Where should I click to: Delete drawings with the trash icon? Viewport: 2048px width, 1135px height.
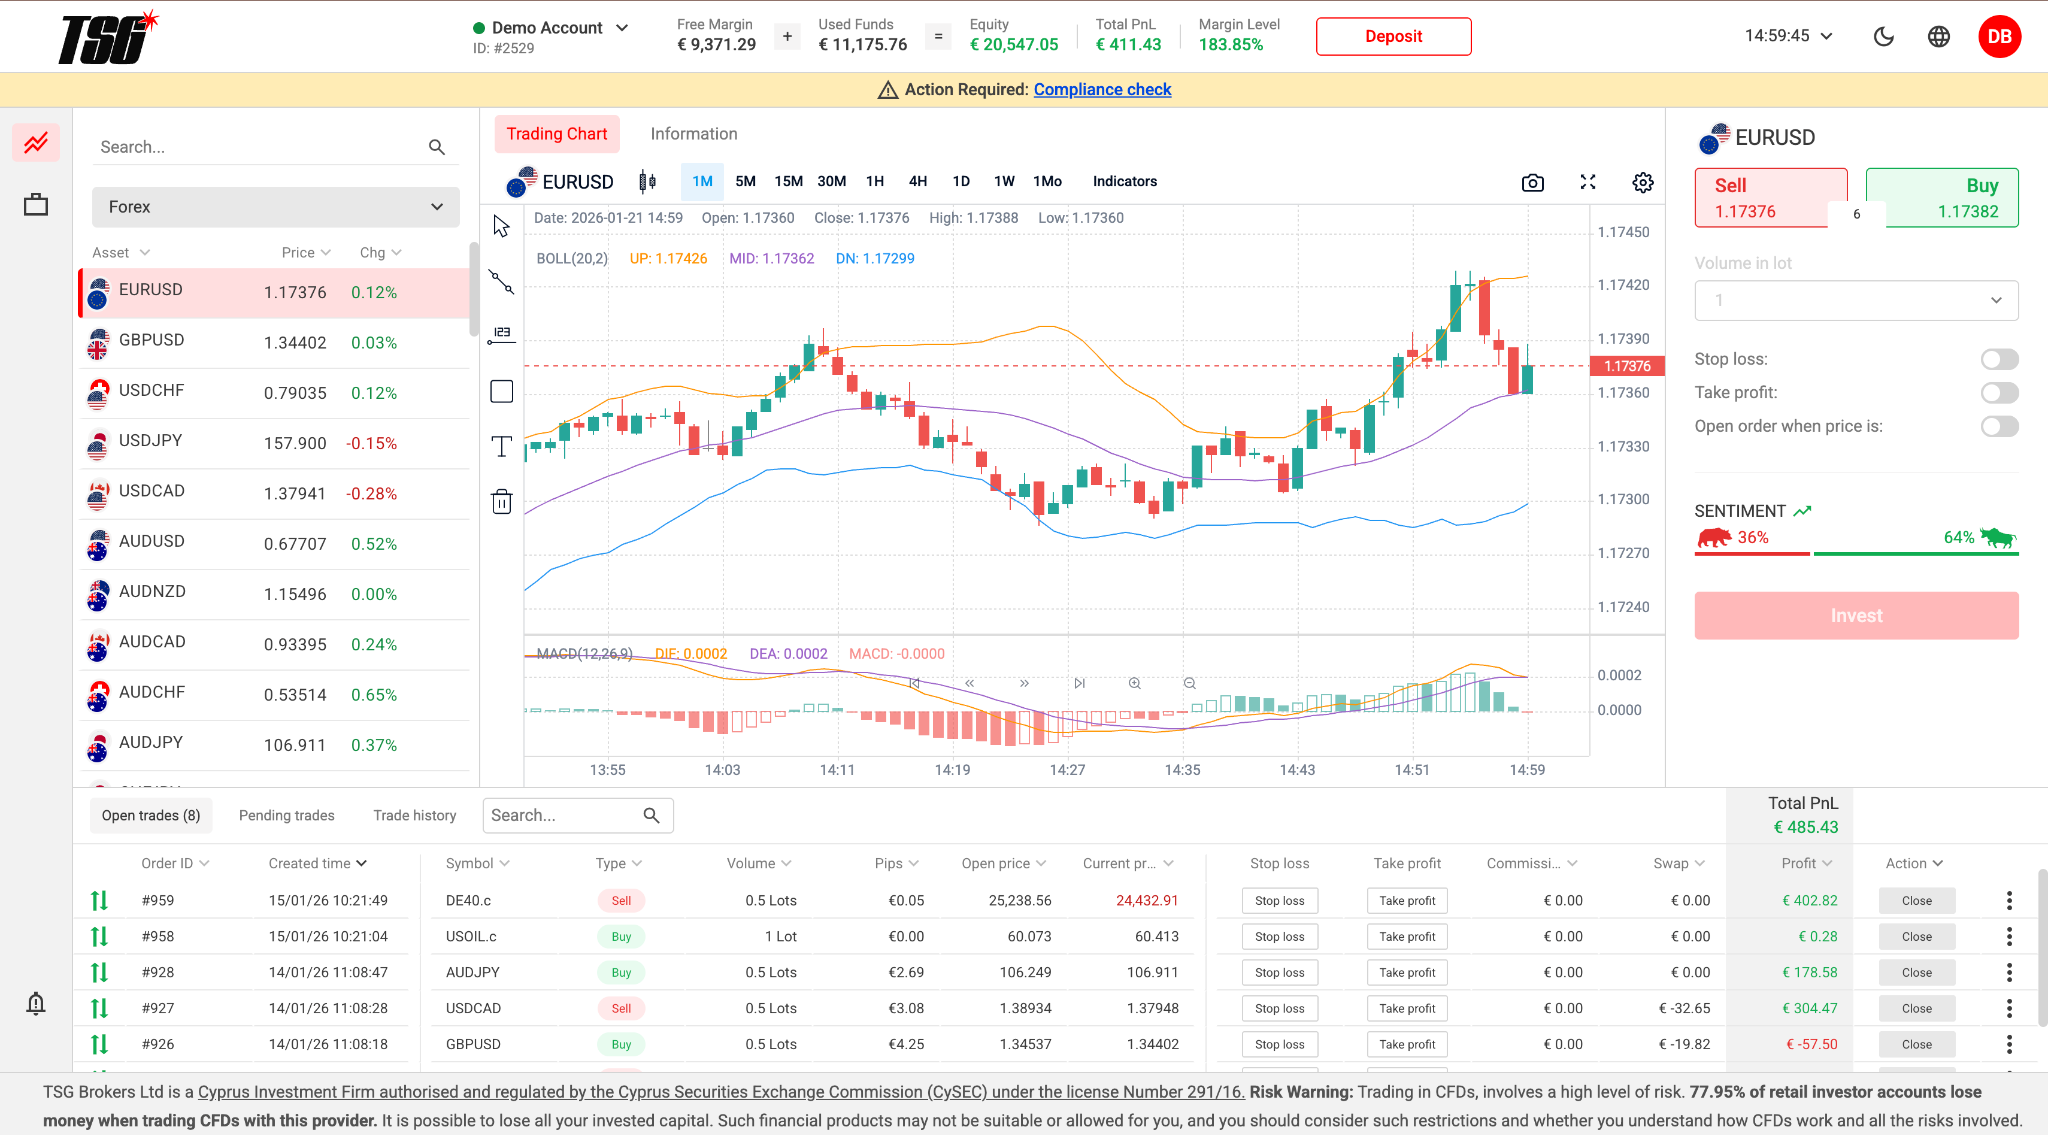502,501
